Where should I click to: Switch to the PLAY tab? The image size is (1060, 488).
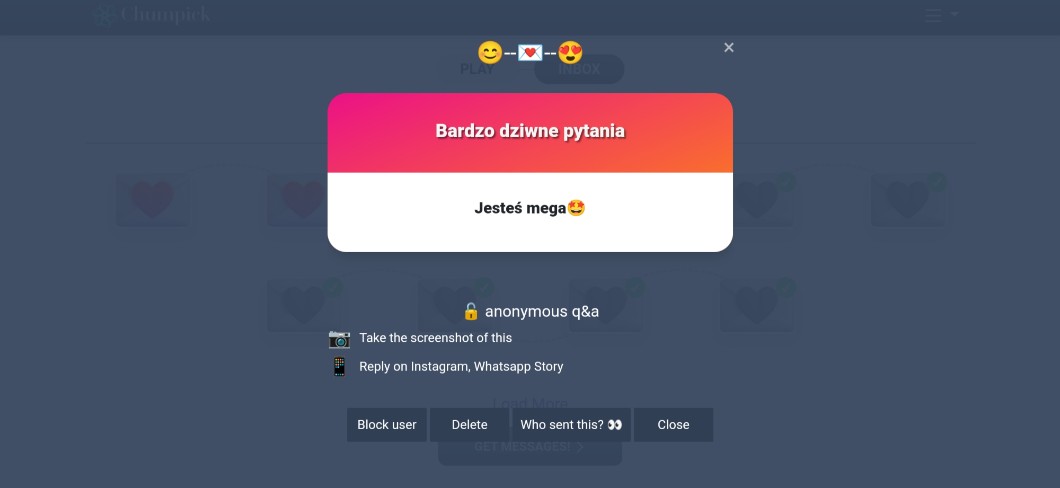(x=477, y=69)
